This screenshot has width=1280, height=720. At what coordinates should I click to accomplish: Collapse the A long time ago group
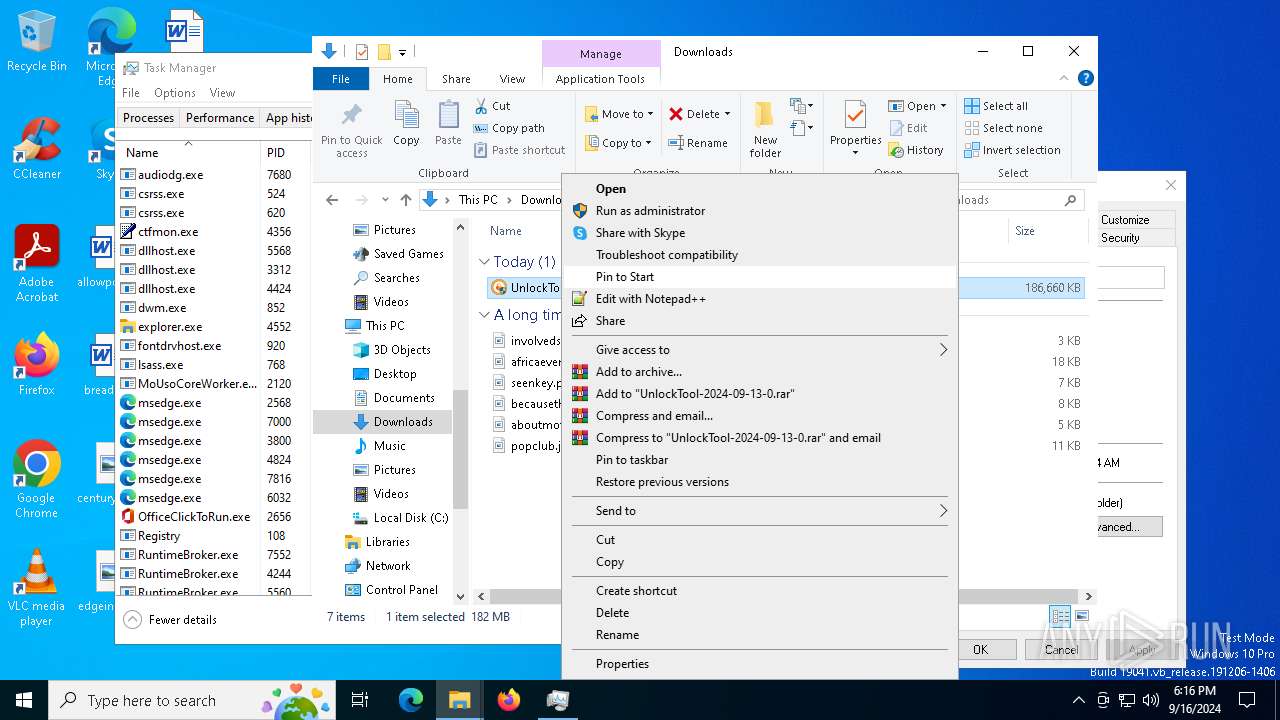point(484,314)
